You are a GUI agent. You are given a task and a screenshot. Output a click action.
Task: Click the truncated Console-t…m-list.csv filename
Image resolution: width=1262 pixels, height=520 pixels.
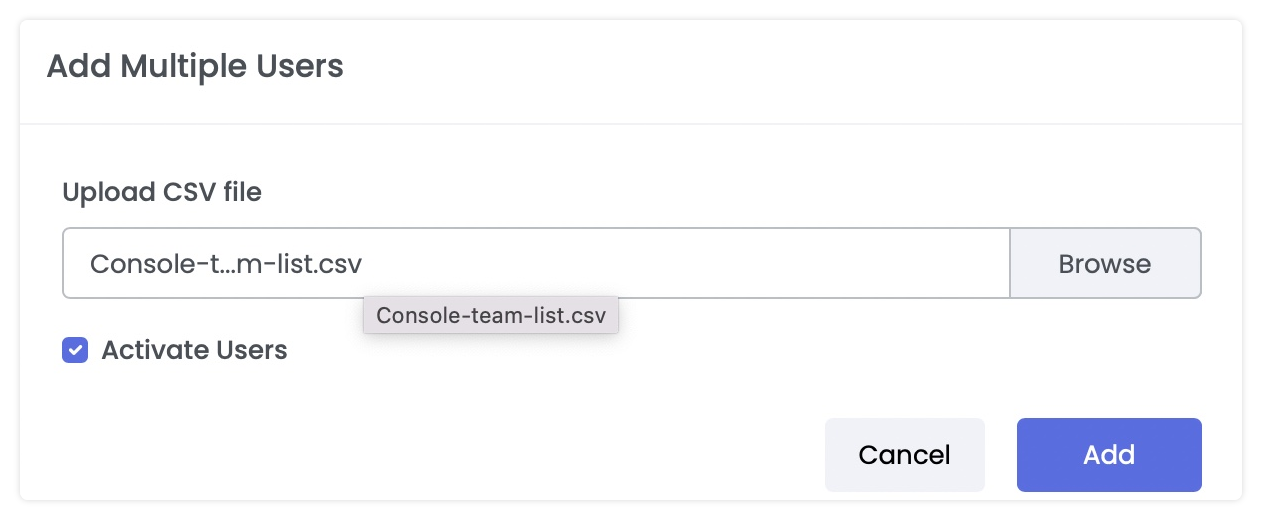(225, 263)
